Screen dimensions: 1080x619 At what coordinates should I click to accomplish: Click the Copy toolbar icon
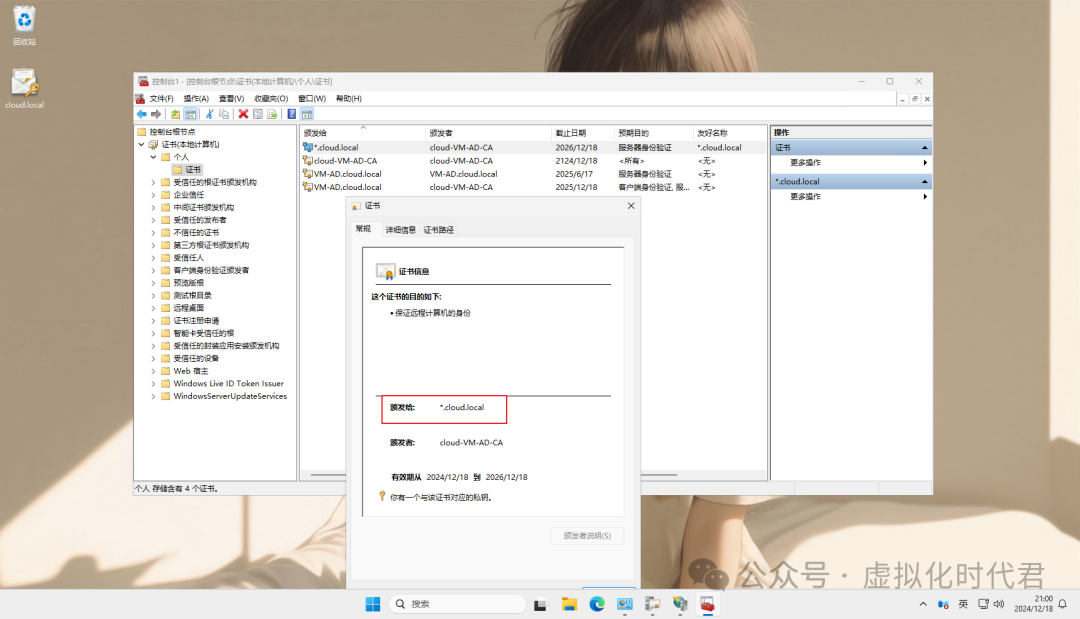[x=224, y=114]
